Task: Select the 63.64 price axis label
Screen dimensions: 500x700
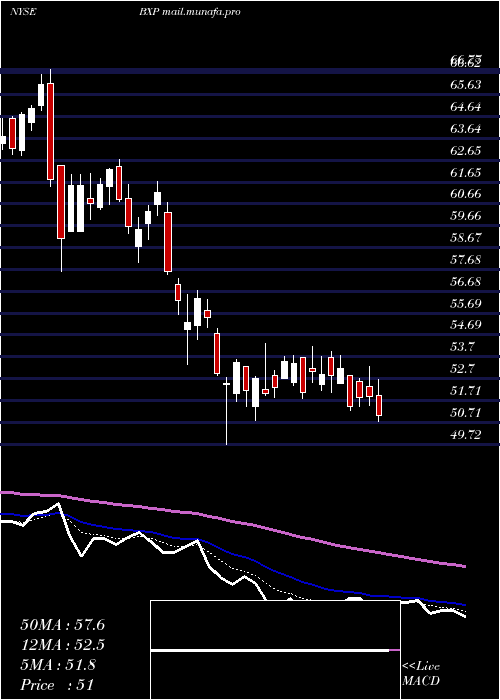Action: coord(466,129)
